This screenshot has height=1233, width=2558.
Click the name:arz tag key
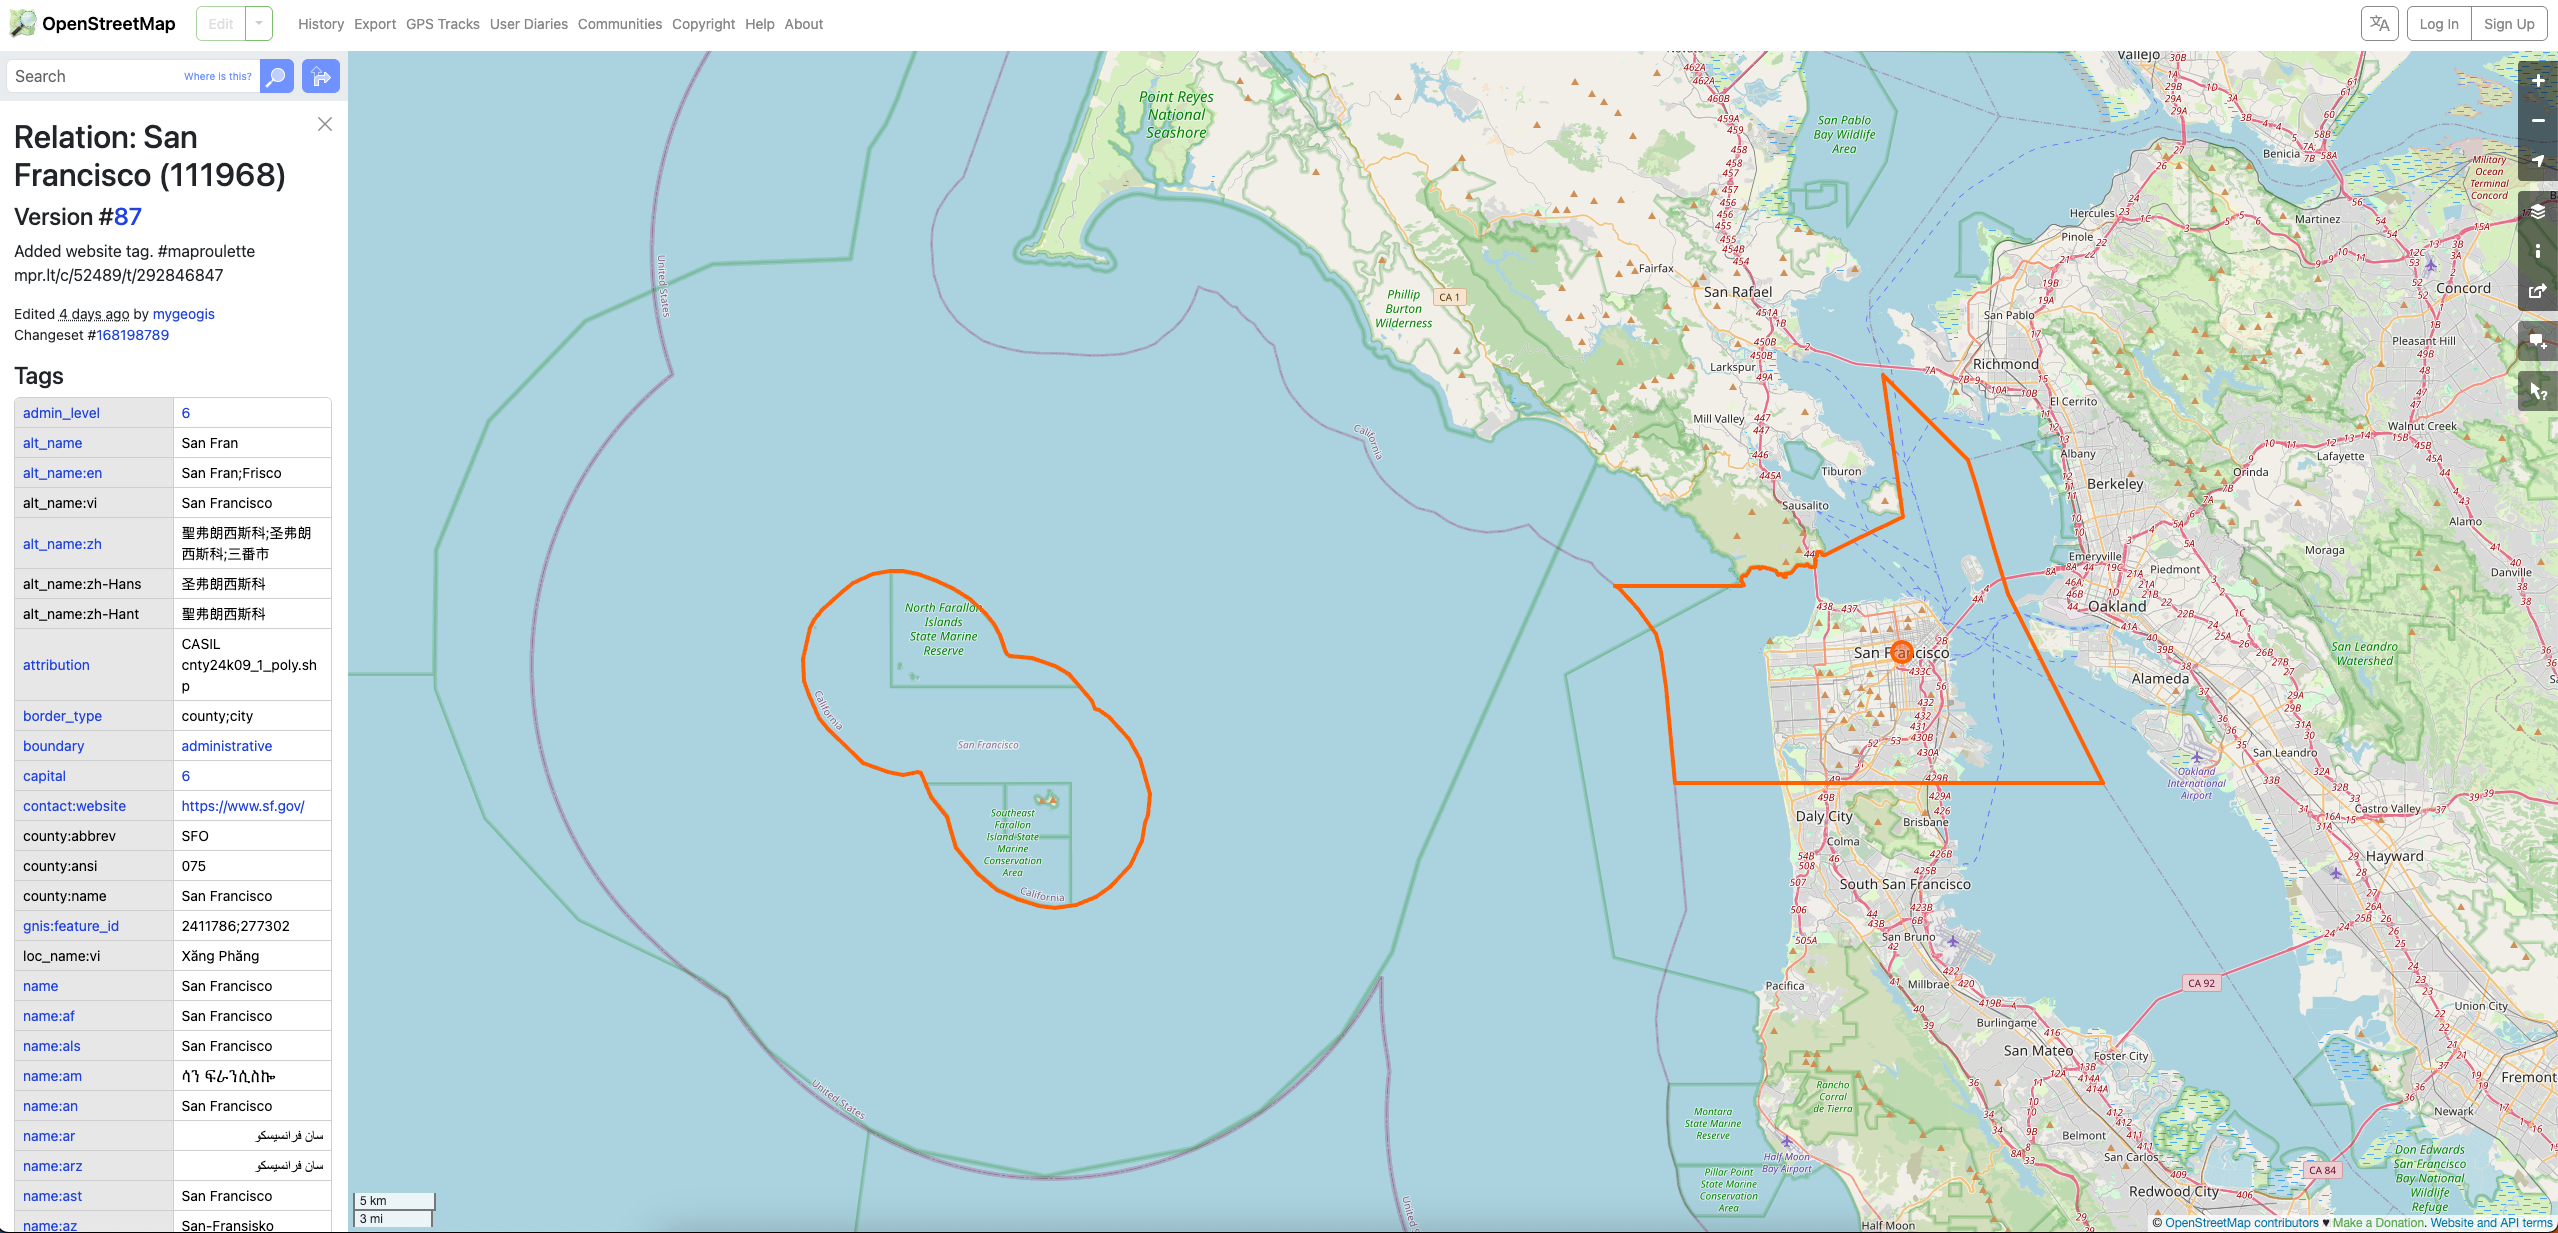[x=53, y=1166]
